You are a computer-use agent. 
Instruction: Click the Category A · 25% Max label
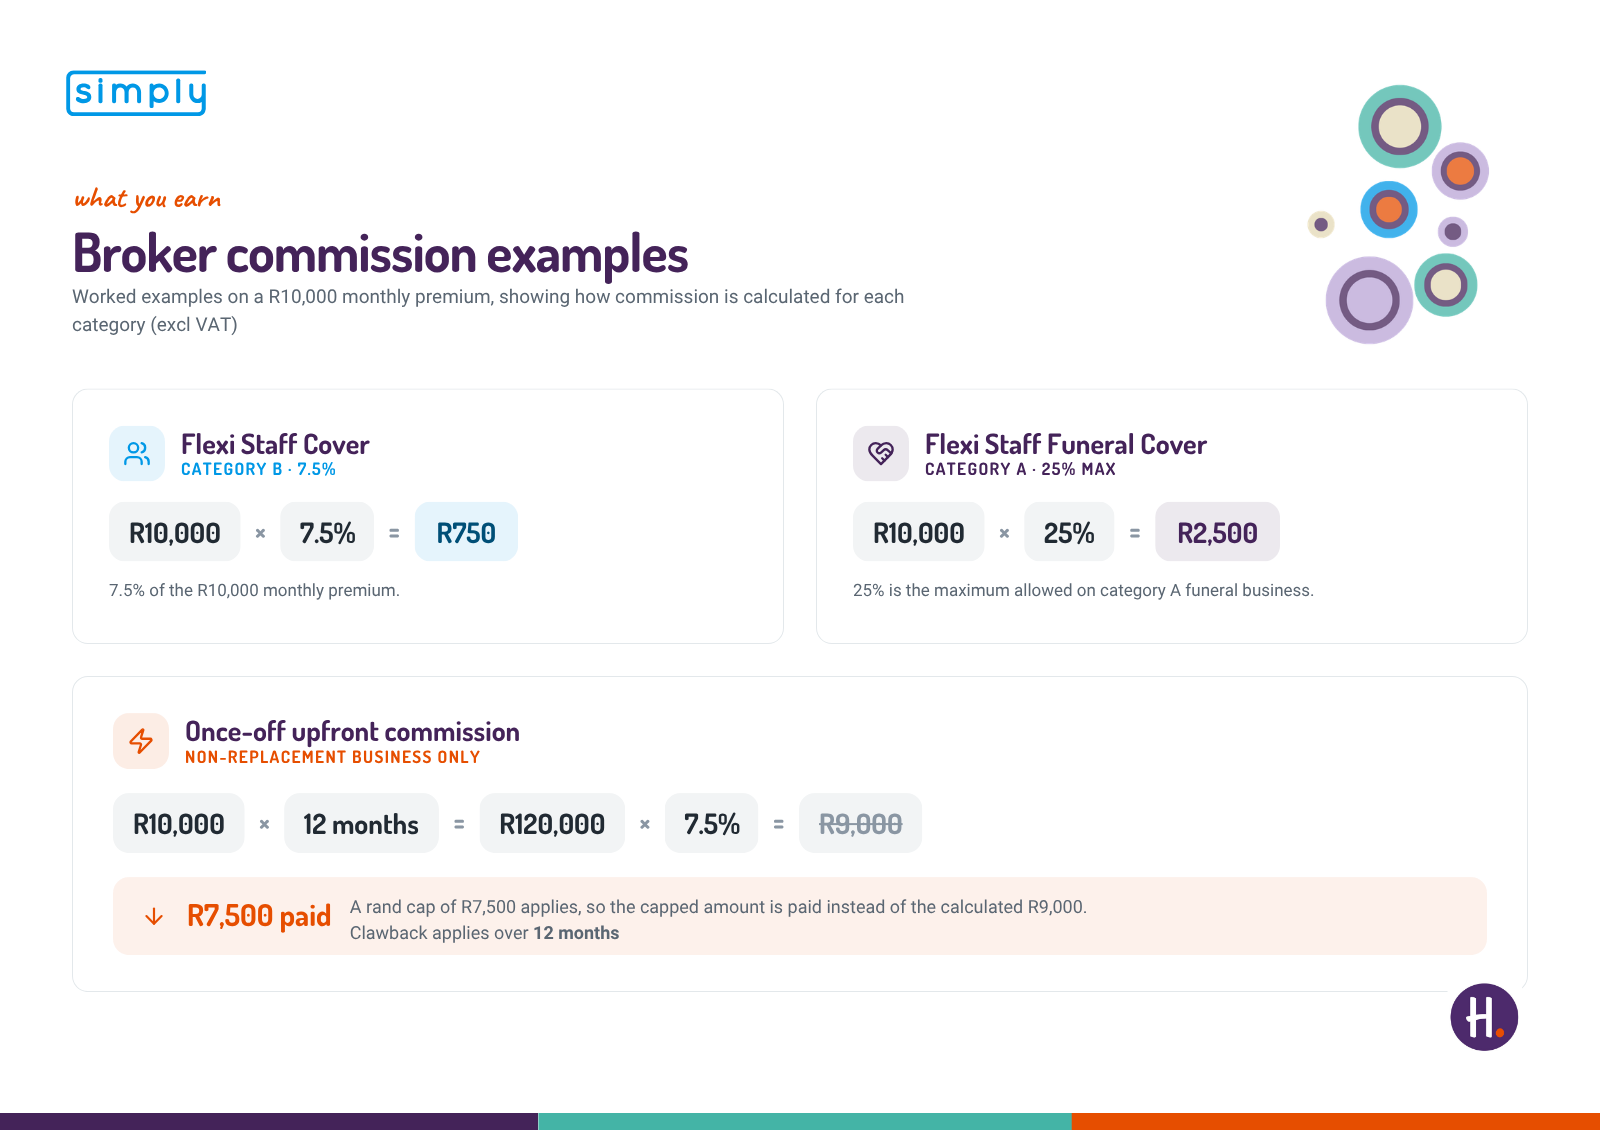(1020, 469)
